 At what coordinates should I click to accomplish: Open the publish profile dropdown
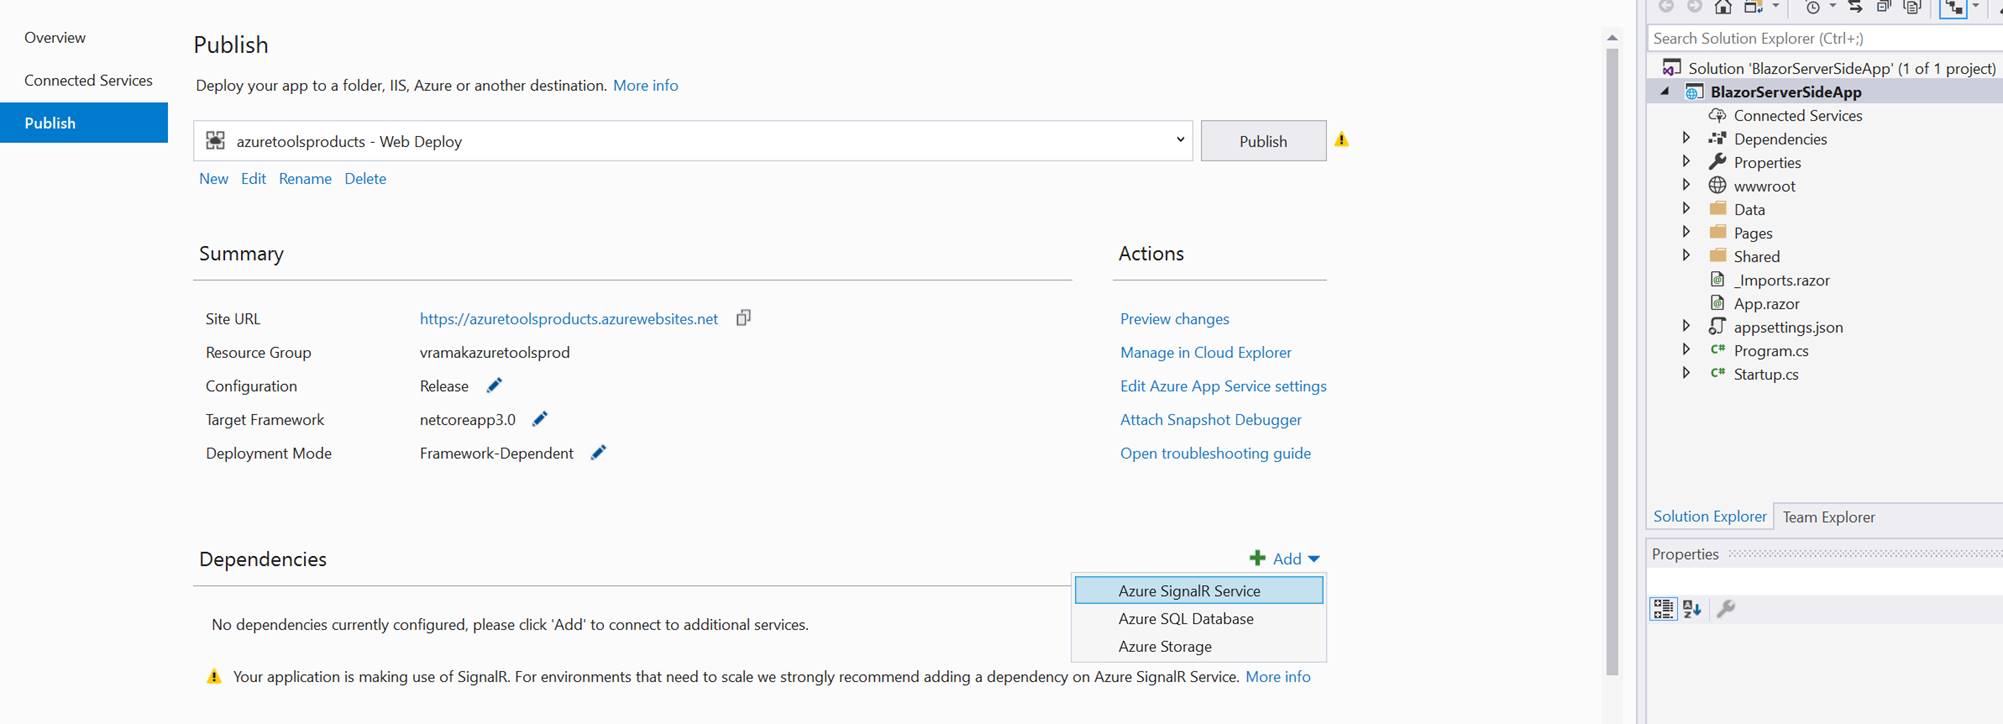tap(1180, 140)
